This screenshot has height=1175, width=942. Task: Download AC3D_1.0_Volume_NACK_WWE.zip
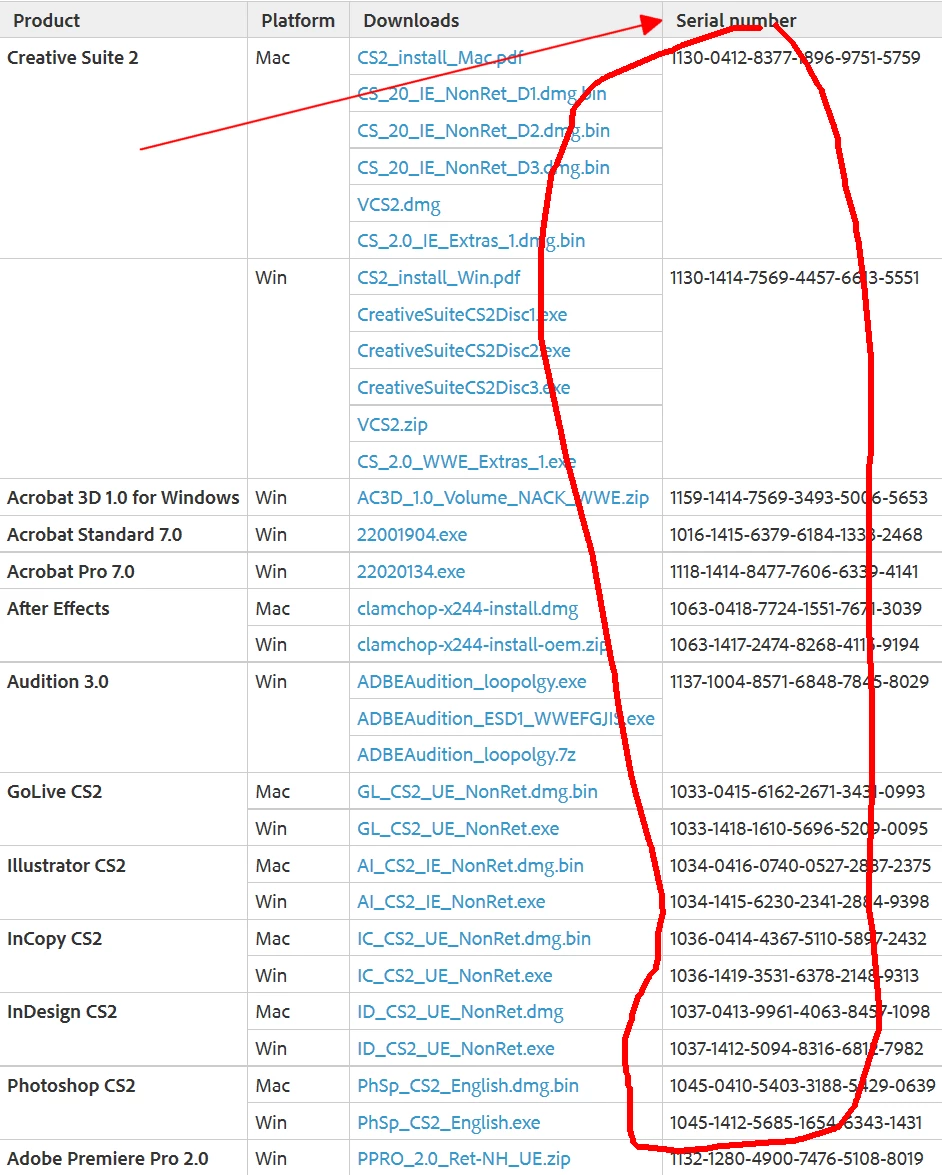point(503,498)
